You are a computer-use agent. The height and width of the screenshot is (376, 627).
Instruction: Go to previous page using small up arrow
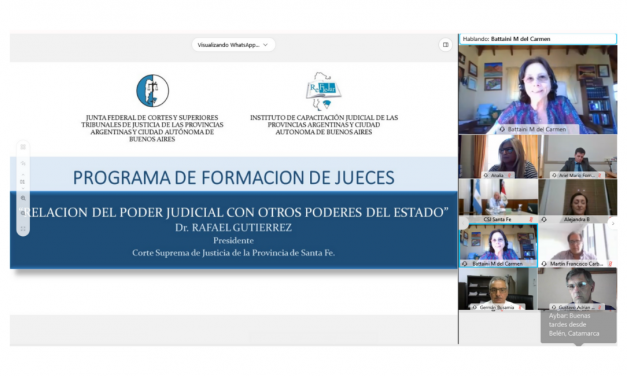coord(23,175)
